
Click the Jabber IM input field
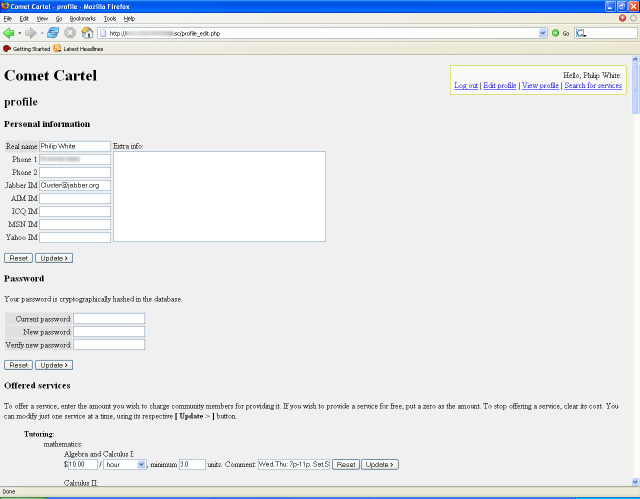[75, 185]
